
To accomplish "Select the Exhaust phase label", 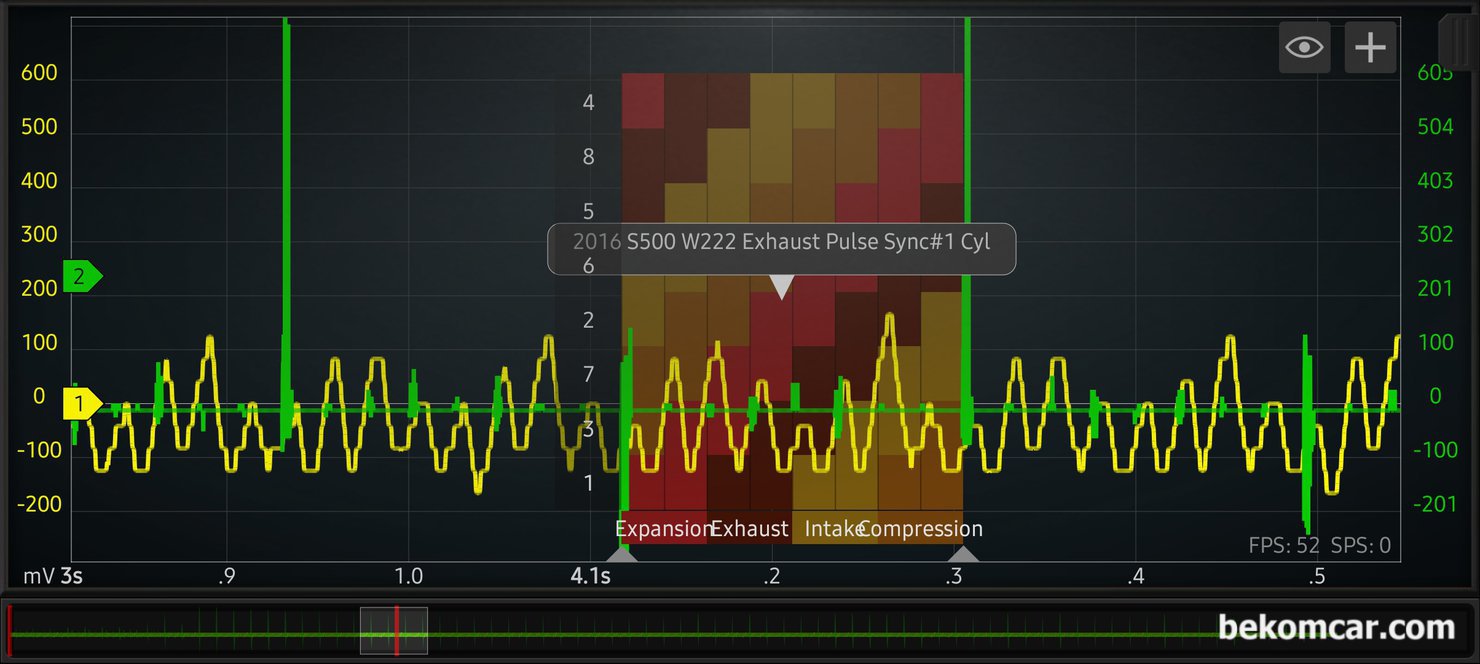I will click(749, 529).
